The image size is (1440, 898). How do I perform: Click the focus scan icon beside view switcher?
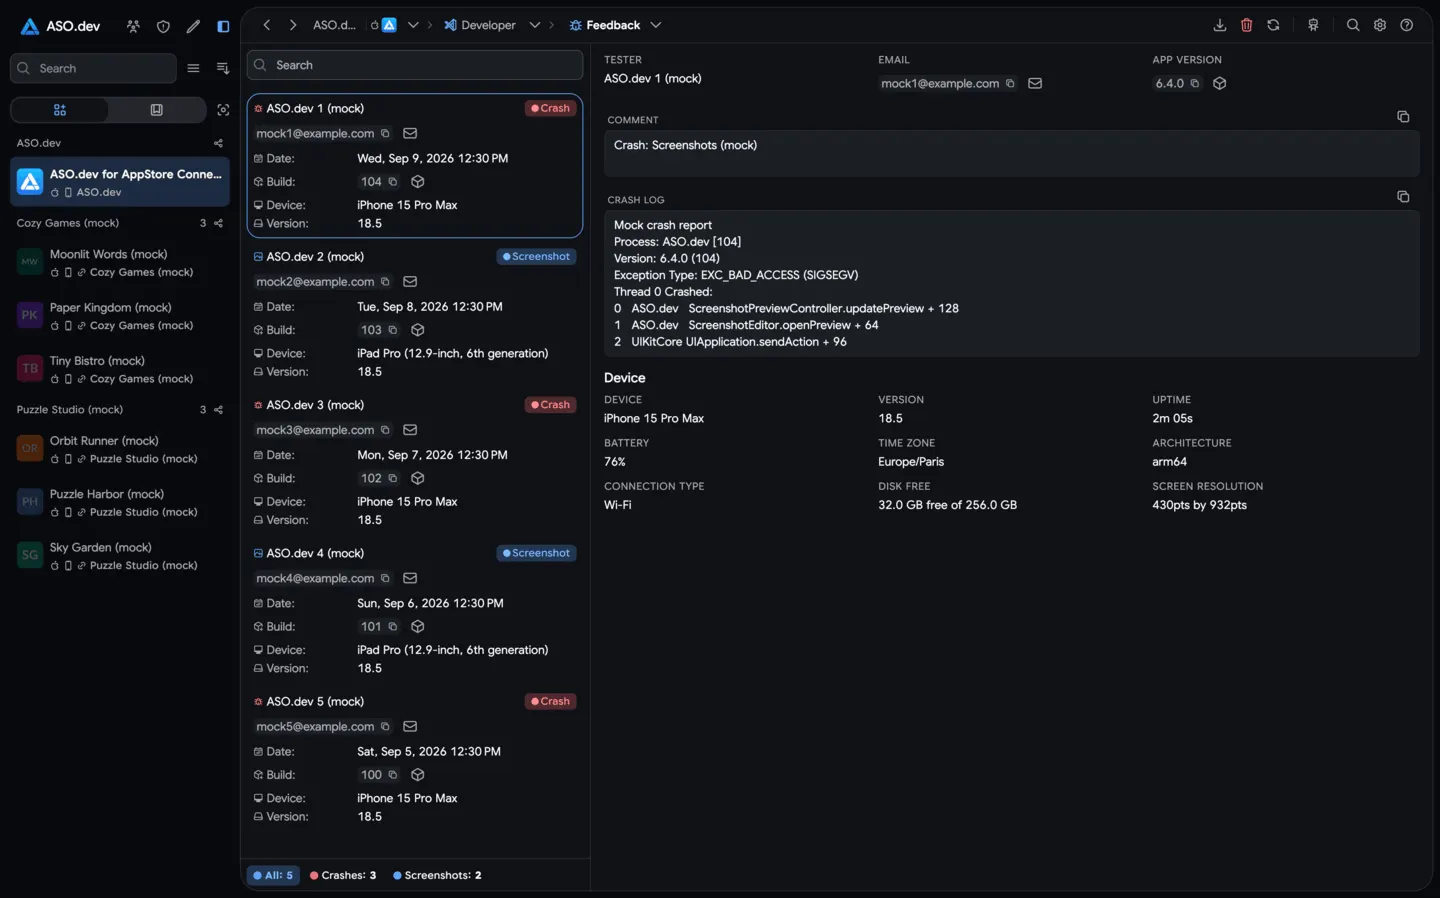pos(223,110)
